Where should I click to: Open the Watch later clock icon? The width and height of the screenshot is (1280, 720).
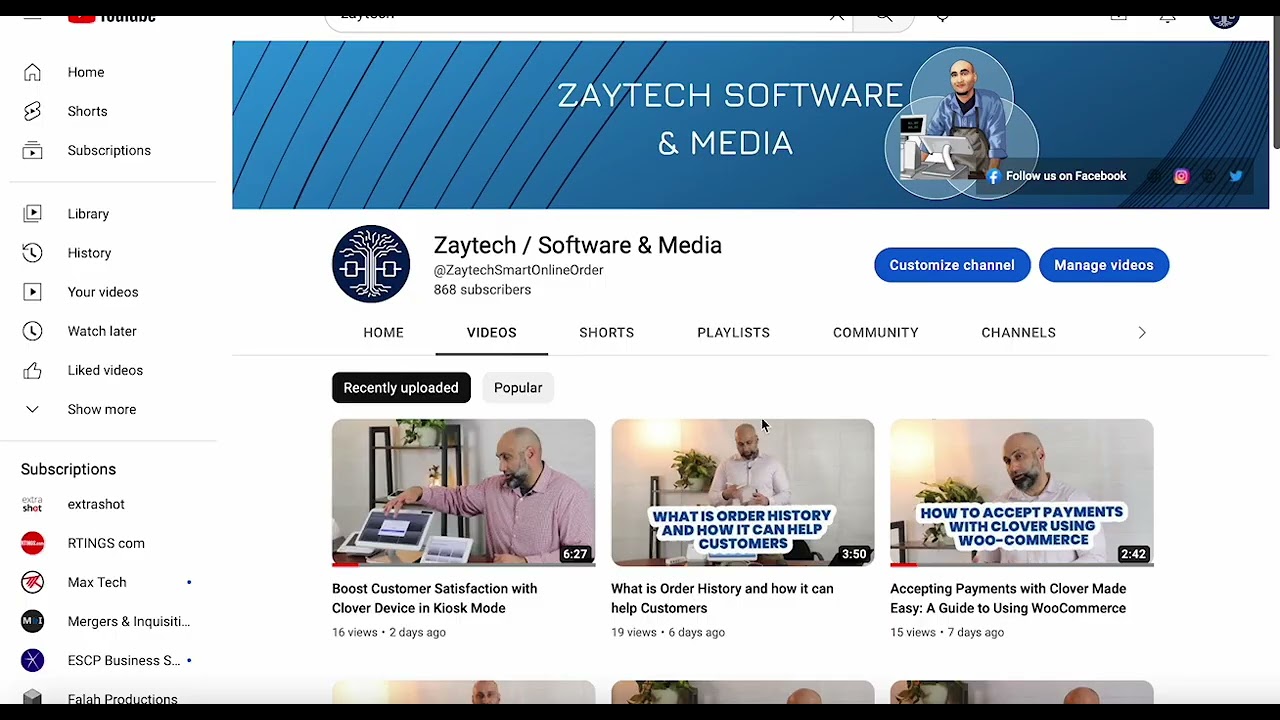32,331
